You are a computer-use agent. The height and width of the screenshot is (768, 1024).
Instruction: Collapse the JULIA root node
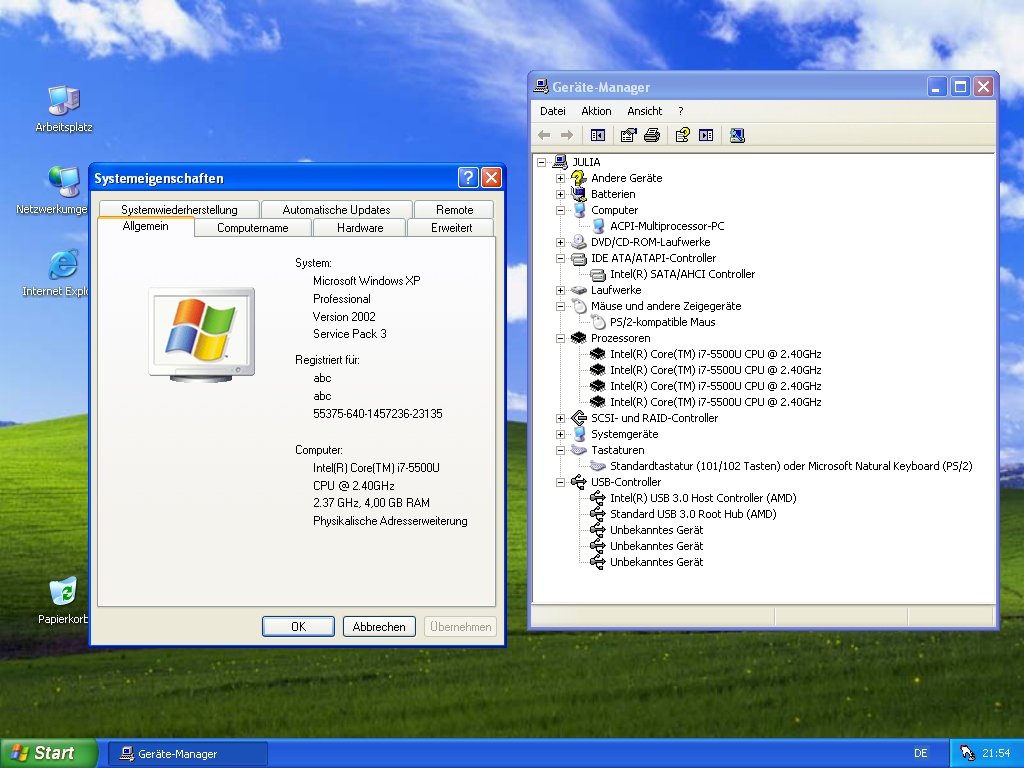541,162
